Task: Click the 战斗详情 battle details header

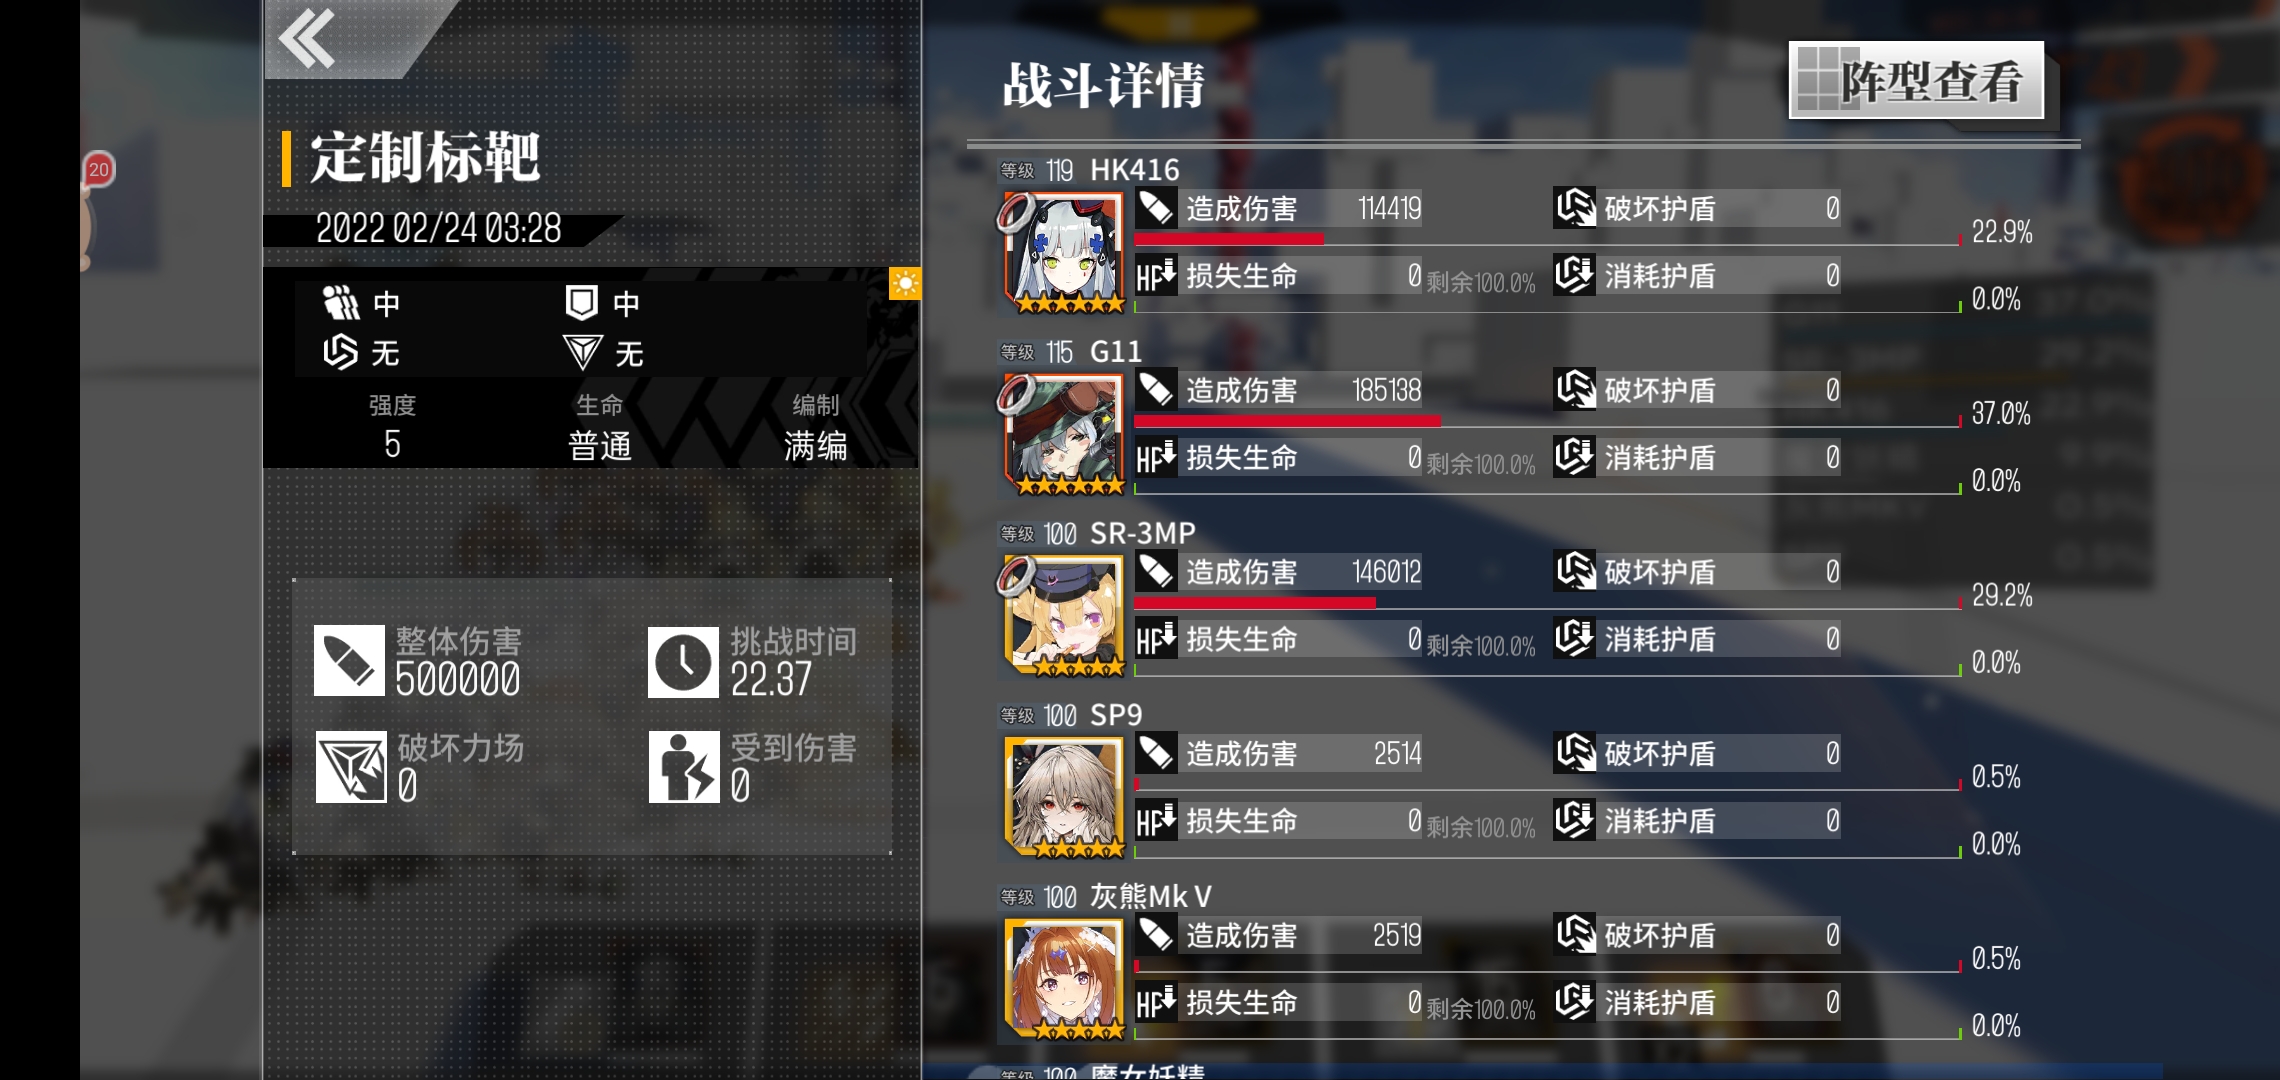Action: [1104, 85]
